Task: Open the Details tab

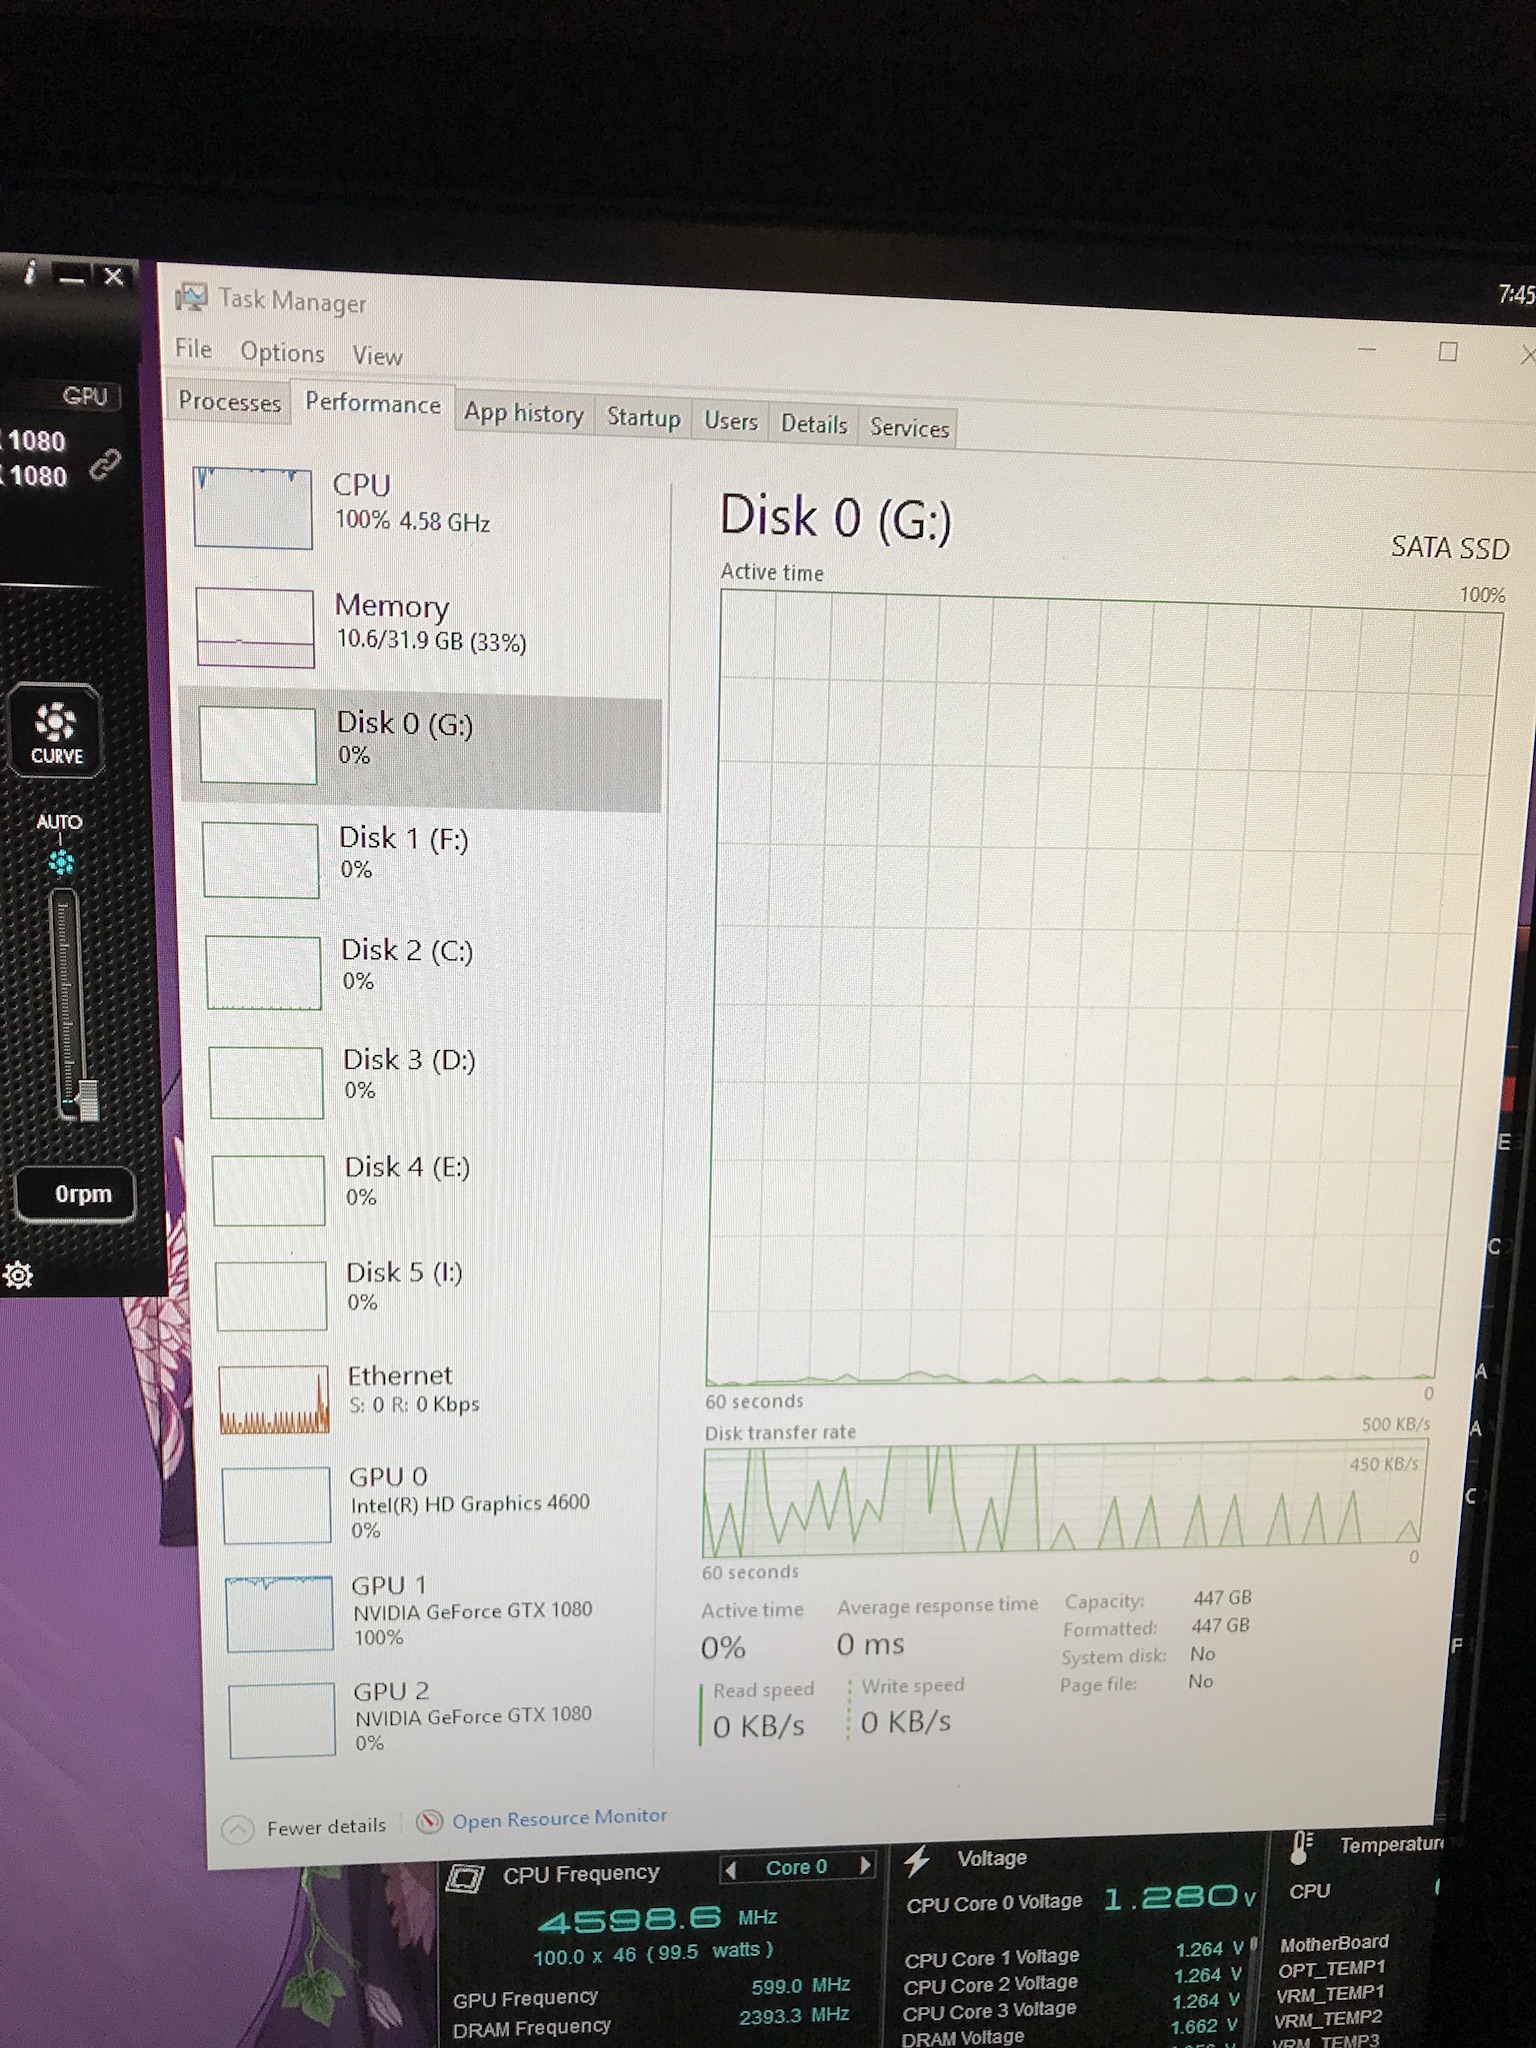Action: click(814, 424)
